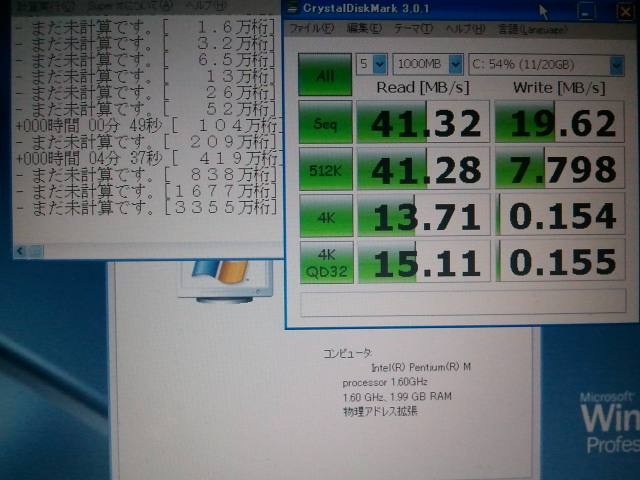Click the 104万桁 result row showing 49秒
The height and width of the screenshot is (480, 640).
[148, 125]
